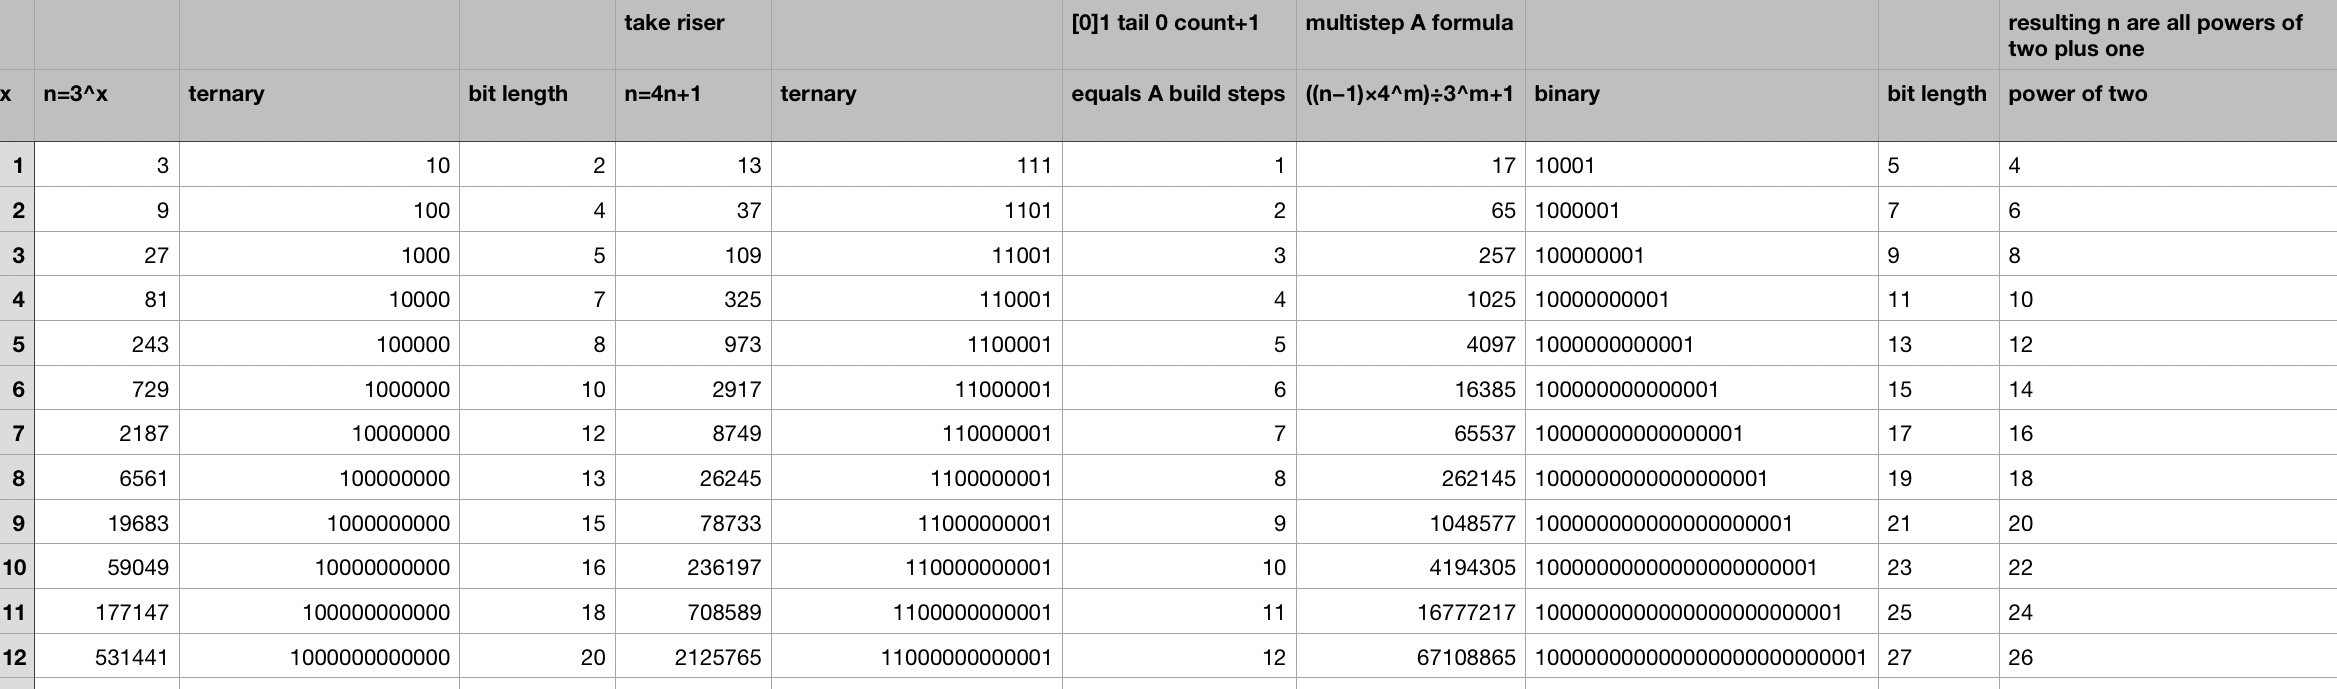Select the cell with value 26245
Viewport: 2337px width, 689px height.
692,478
